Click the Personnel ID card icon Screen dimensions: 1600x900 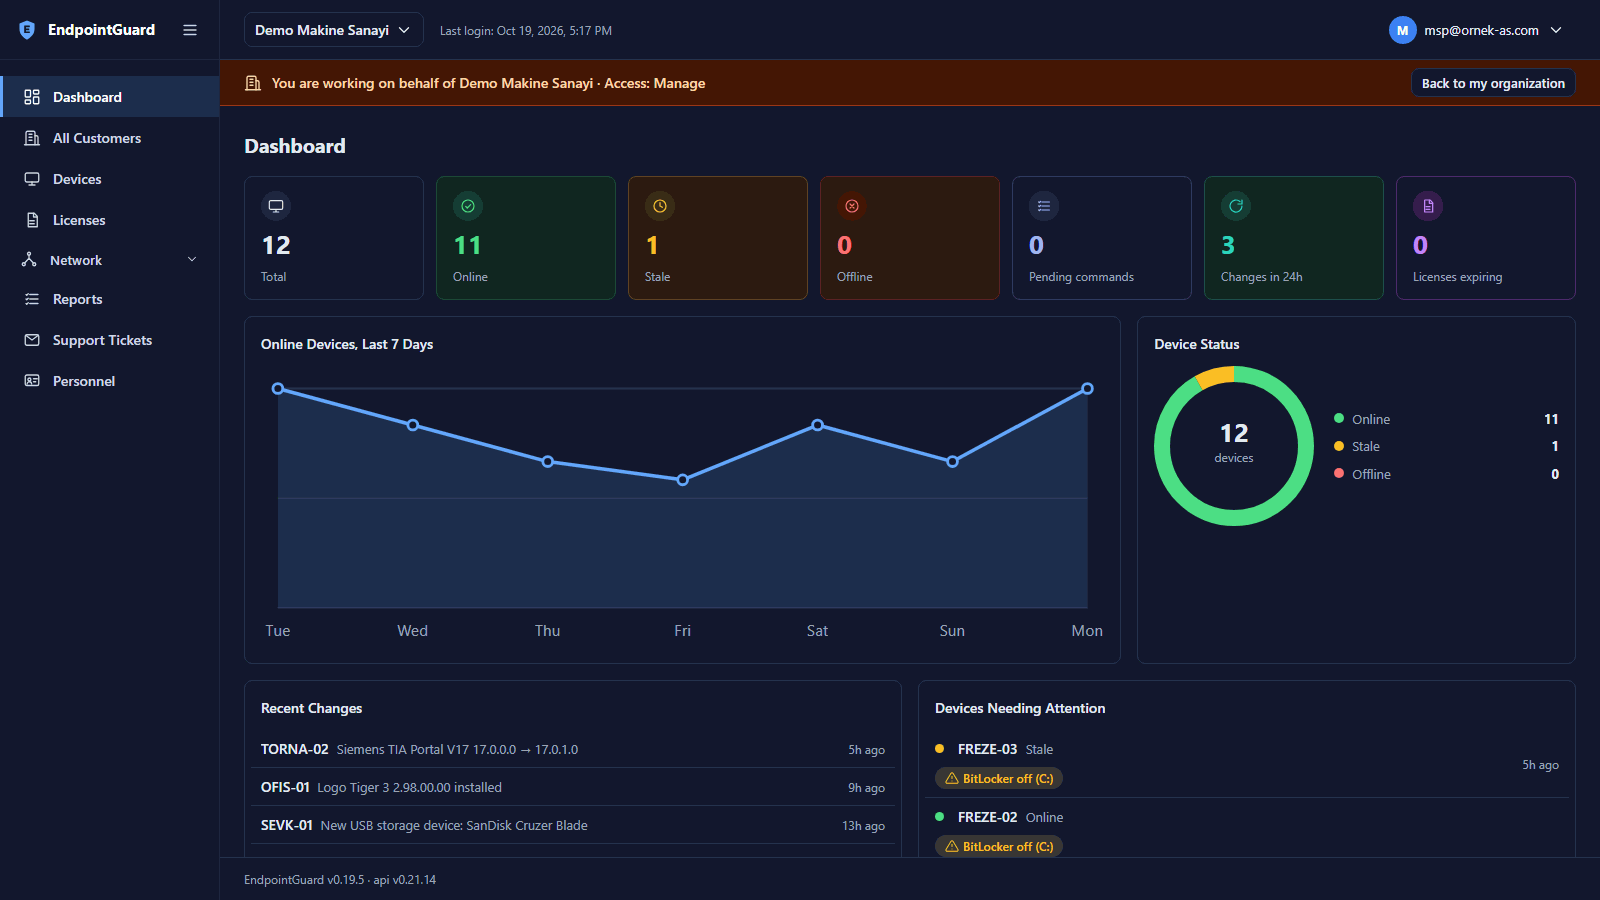coord(32,381)
